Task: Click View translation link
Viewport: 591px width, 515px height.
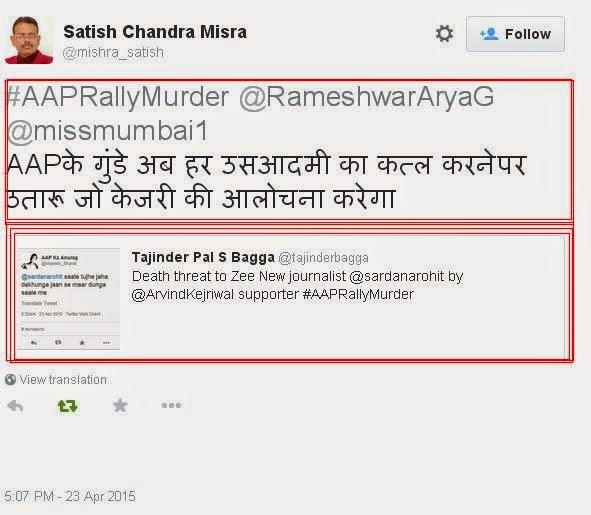Action: coord(63,380)
